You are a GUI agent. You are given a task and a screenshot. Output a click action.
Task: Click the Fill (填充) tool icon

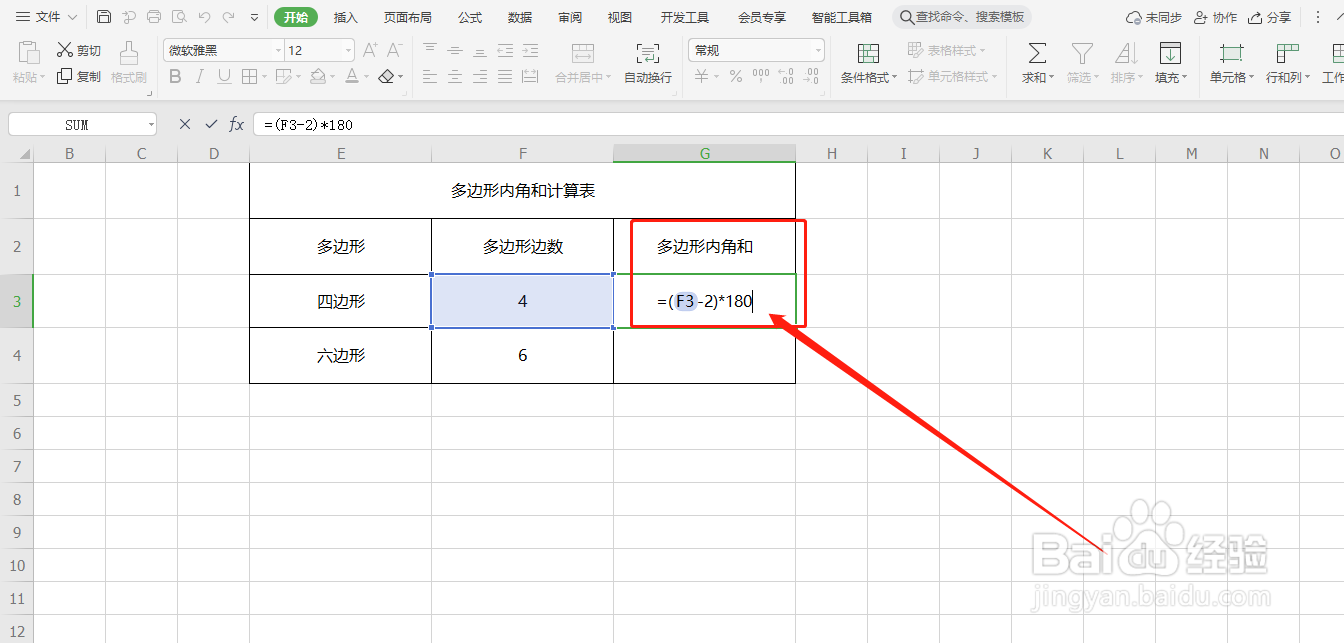pos(1168,60)
